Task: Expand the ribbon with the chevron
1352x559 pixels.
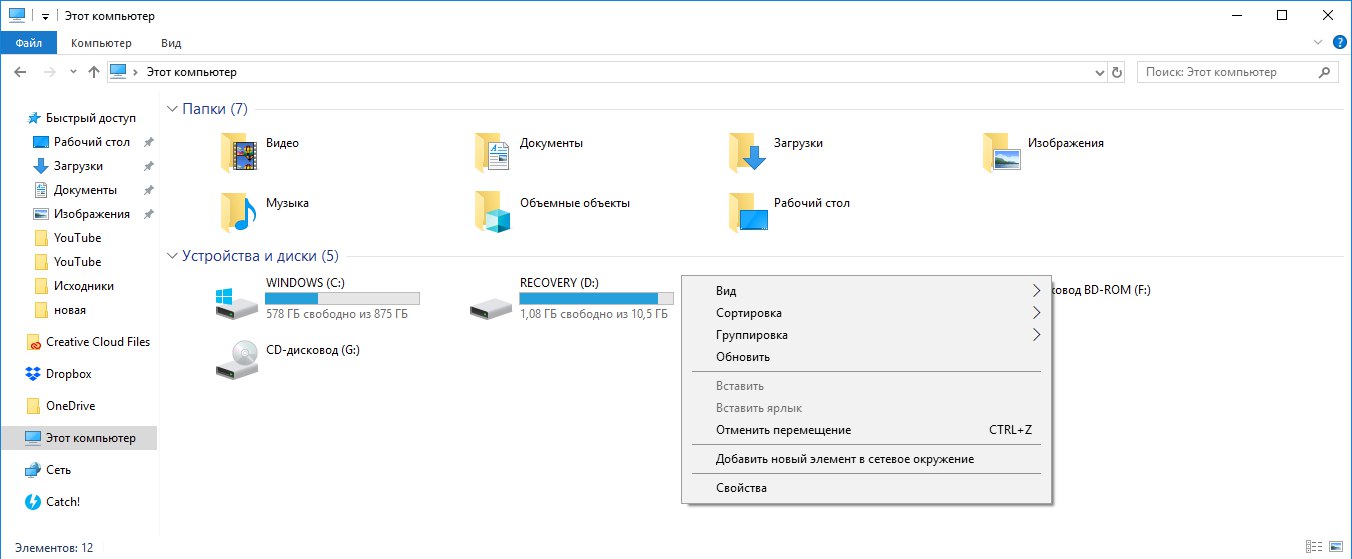Action: [x=1318, y=43]
